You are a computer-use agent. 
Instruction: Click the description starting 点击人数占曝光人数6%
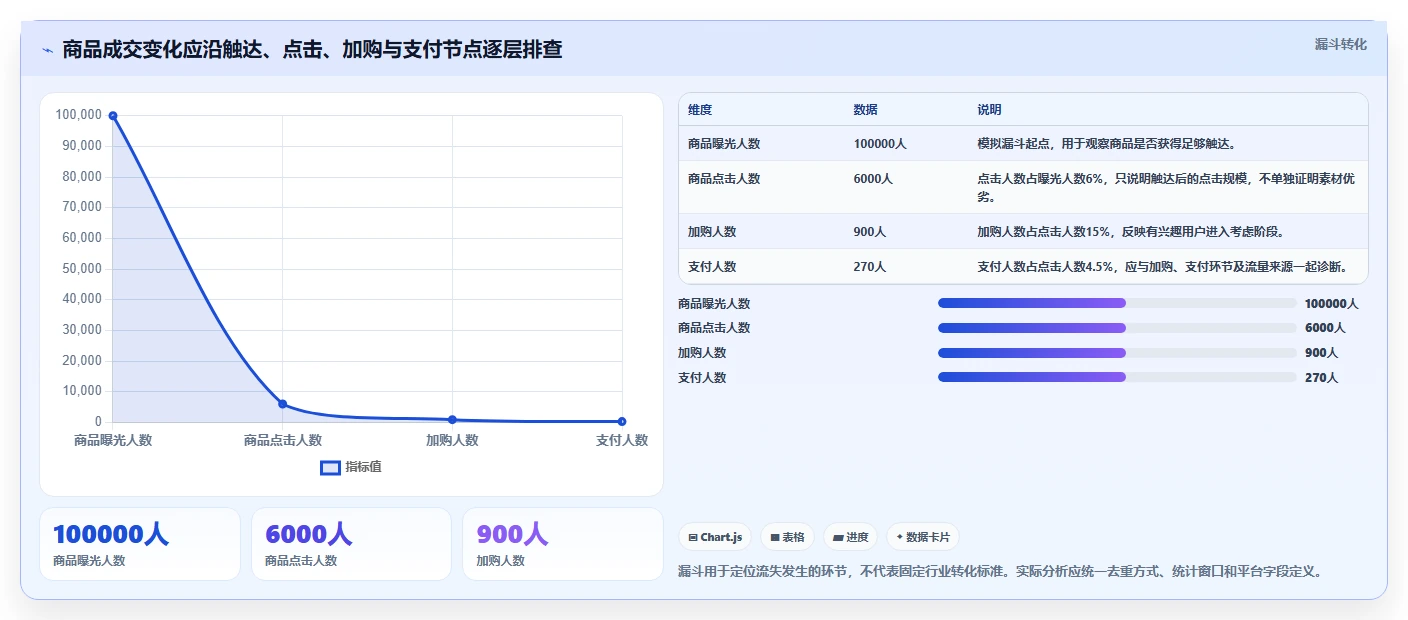(1166, 187)
